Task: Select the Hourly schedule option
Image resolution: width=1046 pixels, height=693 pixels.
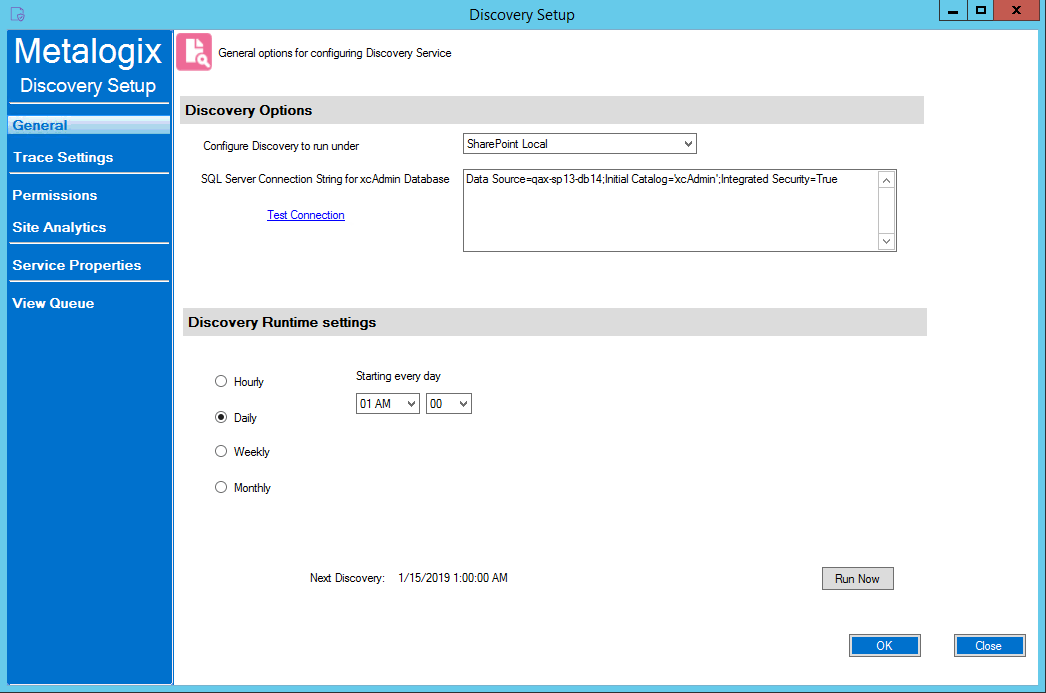Action: (220, 381)
